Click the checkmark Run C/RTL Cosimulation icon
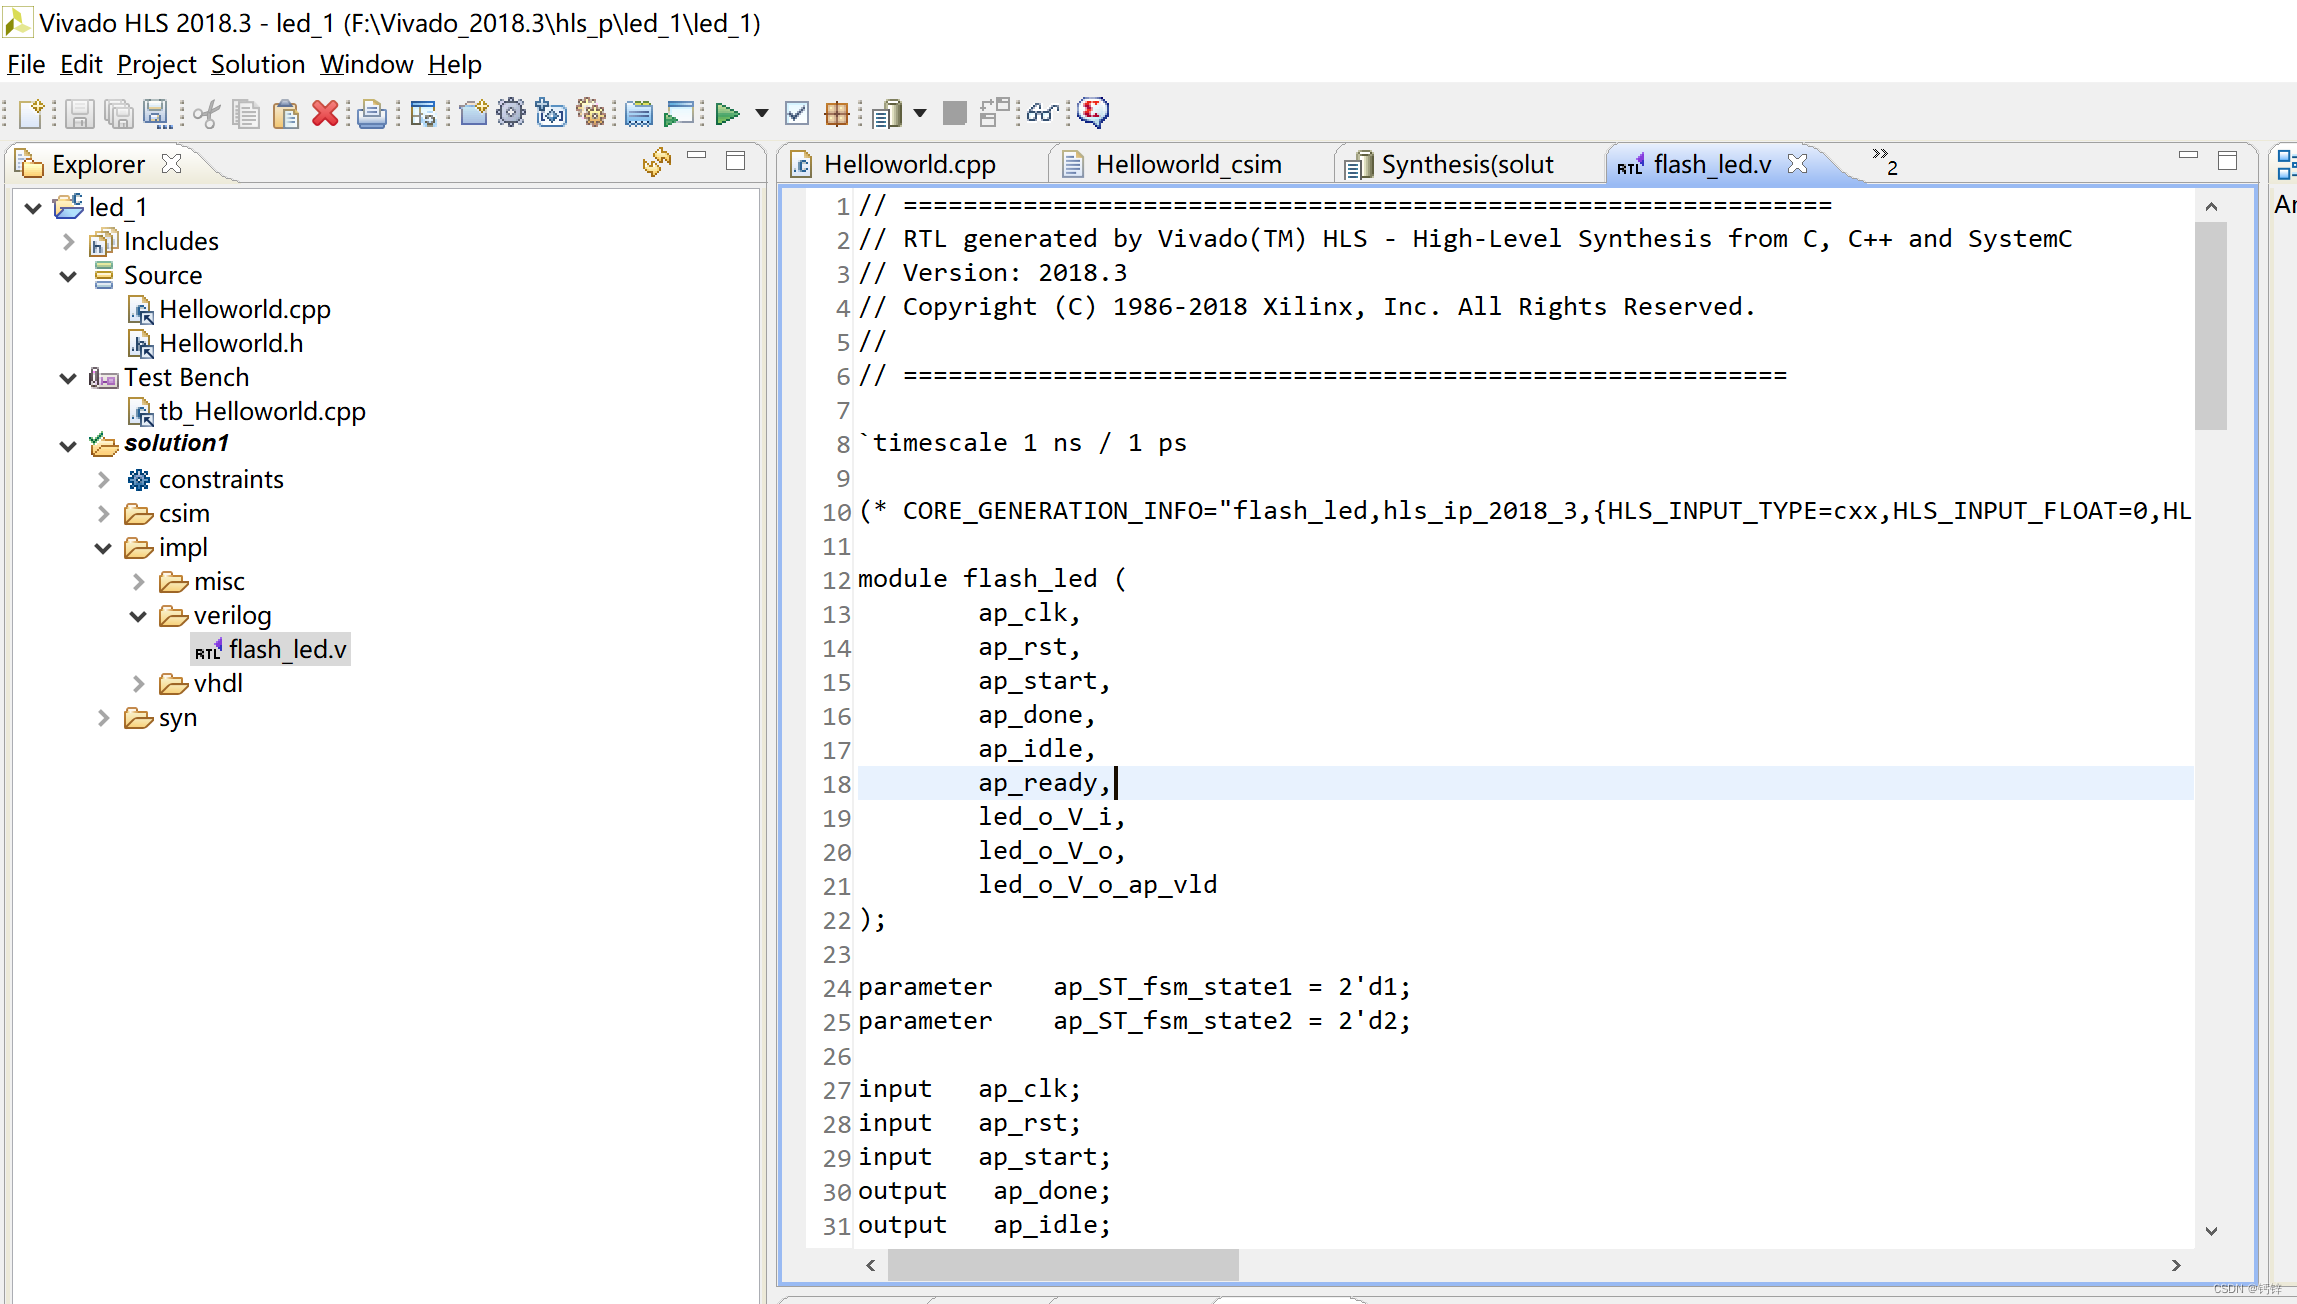The height and width of the screenshot is (1304, 2297). 797,114
